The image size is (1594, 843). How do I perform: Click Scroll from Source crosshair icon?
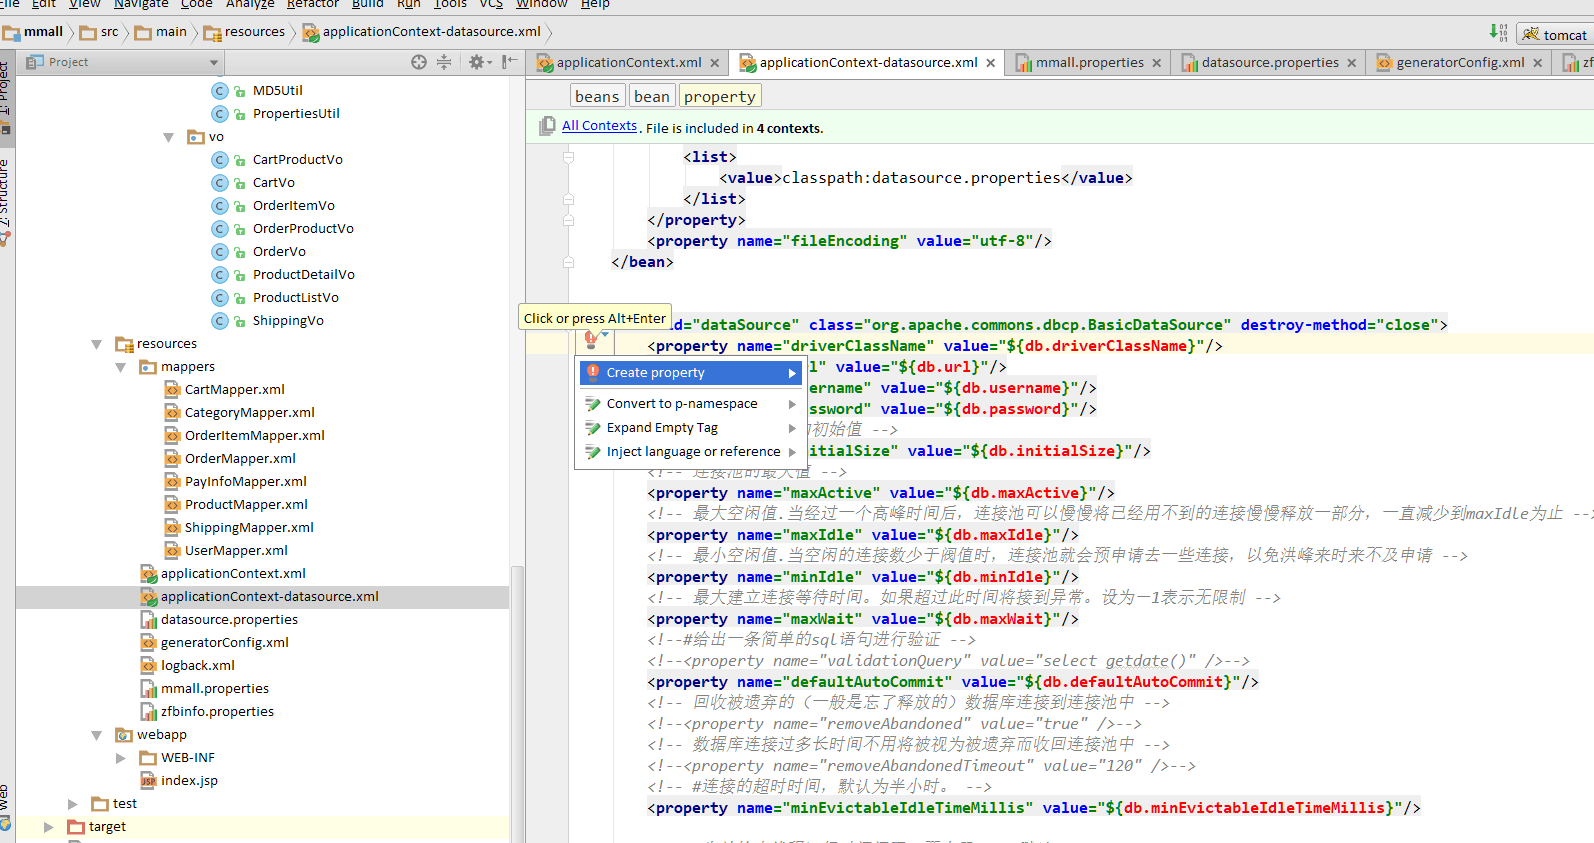419,62
